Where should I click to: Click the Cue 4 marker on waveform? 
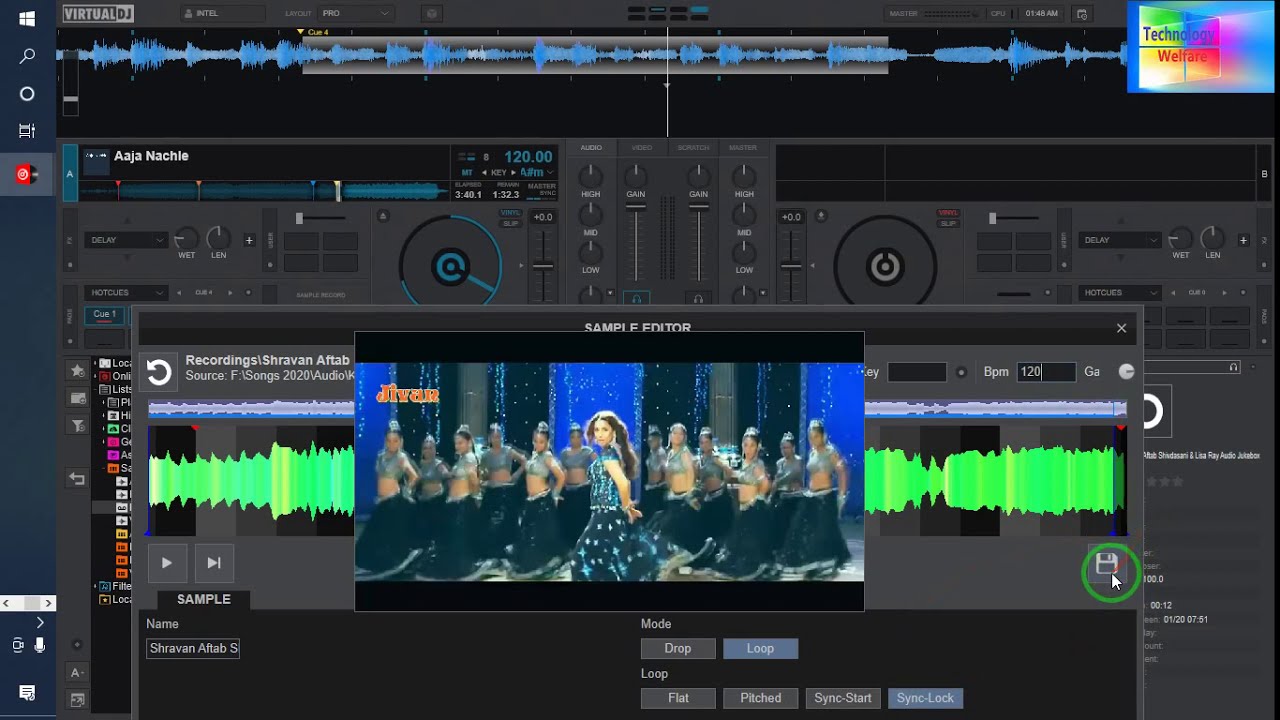(312, 32)
